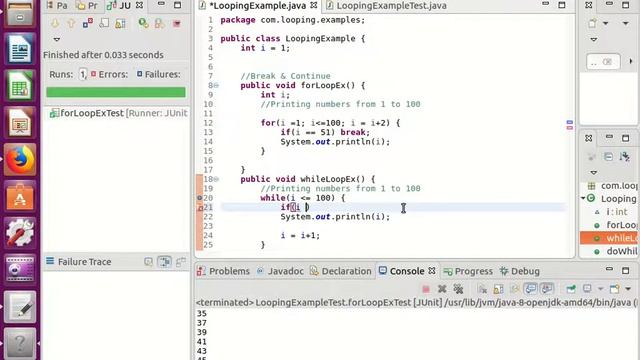Click on code line 'i = i+1;'
Screen dimensions: 640x360
300,236
